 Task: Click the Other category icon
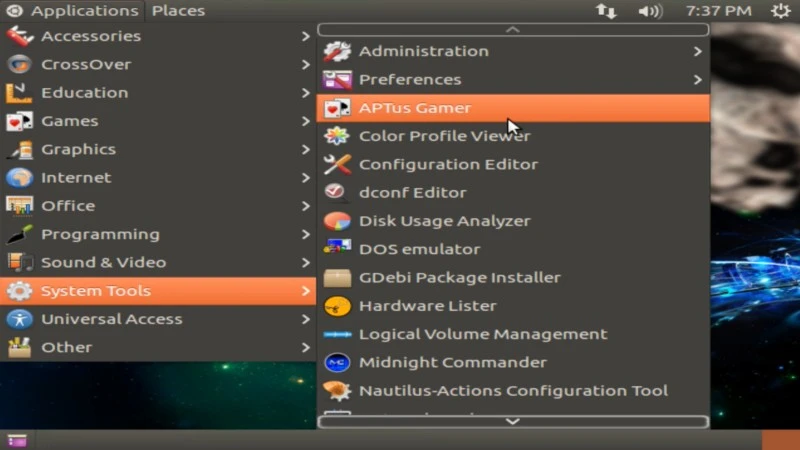(x=19, y=347)
